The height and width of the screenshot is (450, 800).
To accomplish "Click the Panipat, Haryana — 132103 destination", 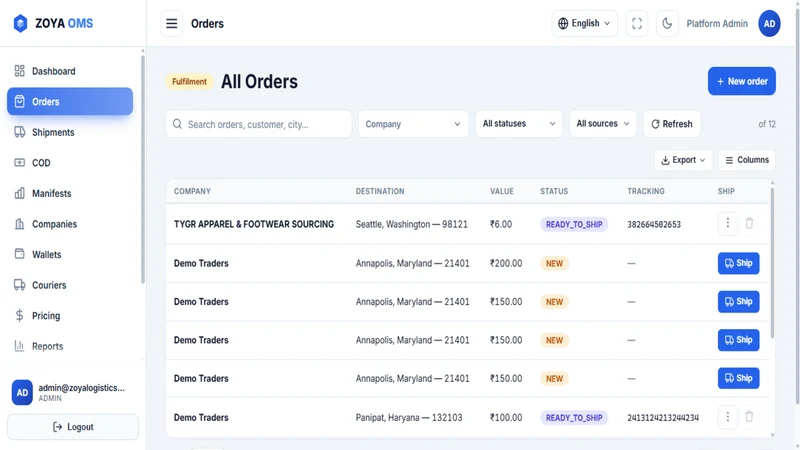I will coord(409,417).
